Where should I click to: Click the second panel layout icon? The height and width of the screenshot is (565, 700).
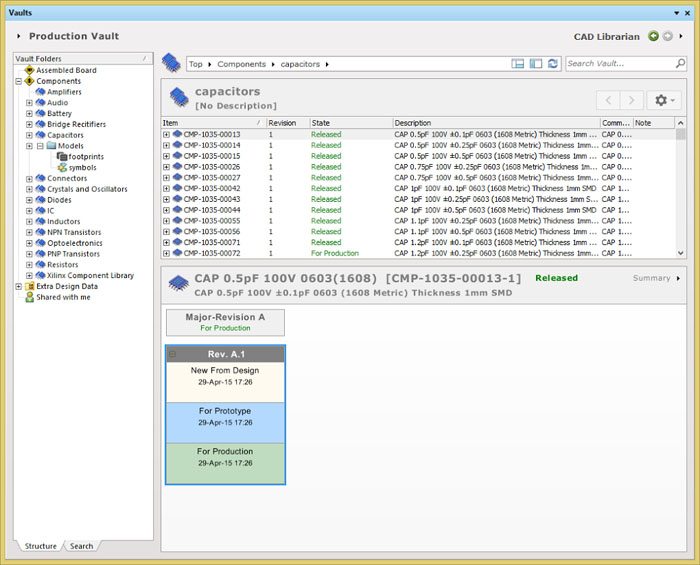(x=536, y=64)
